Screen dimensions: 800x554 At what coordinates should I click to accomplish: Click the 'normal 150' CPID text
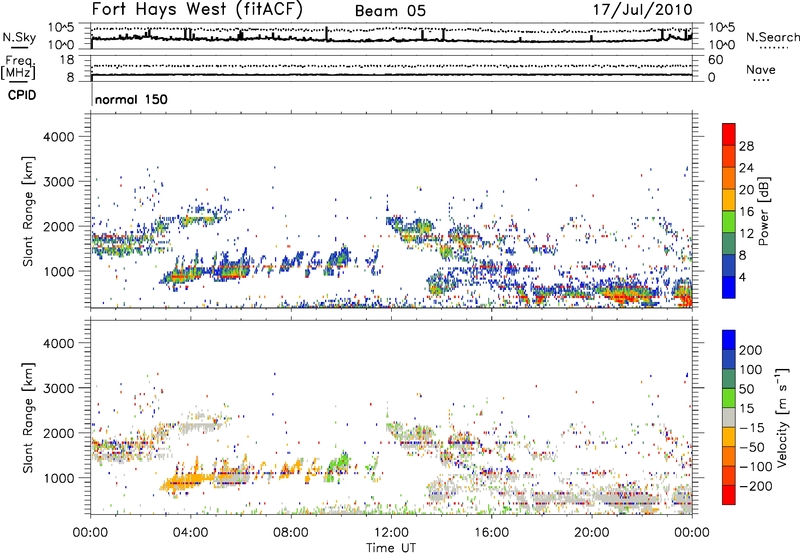pyautogui.click(x=131, y=99)
